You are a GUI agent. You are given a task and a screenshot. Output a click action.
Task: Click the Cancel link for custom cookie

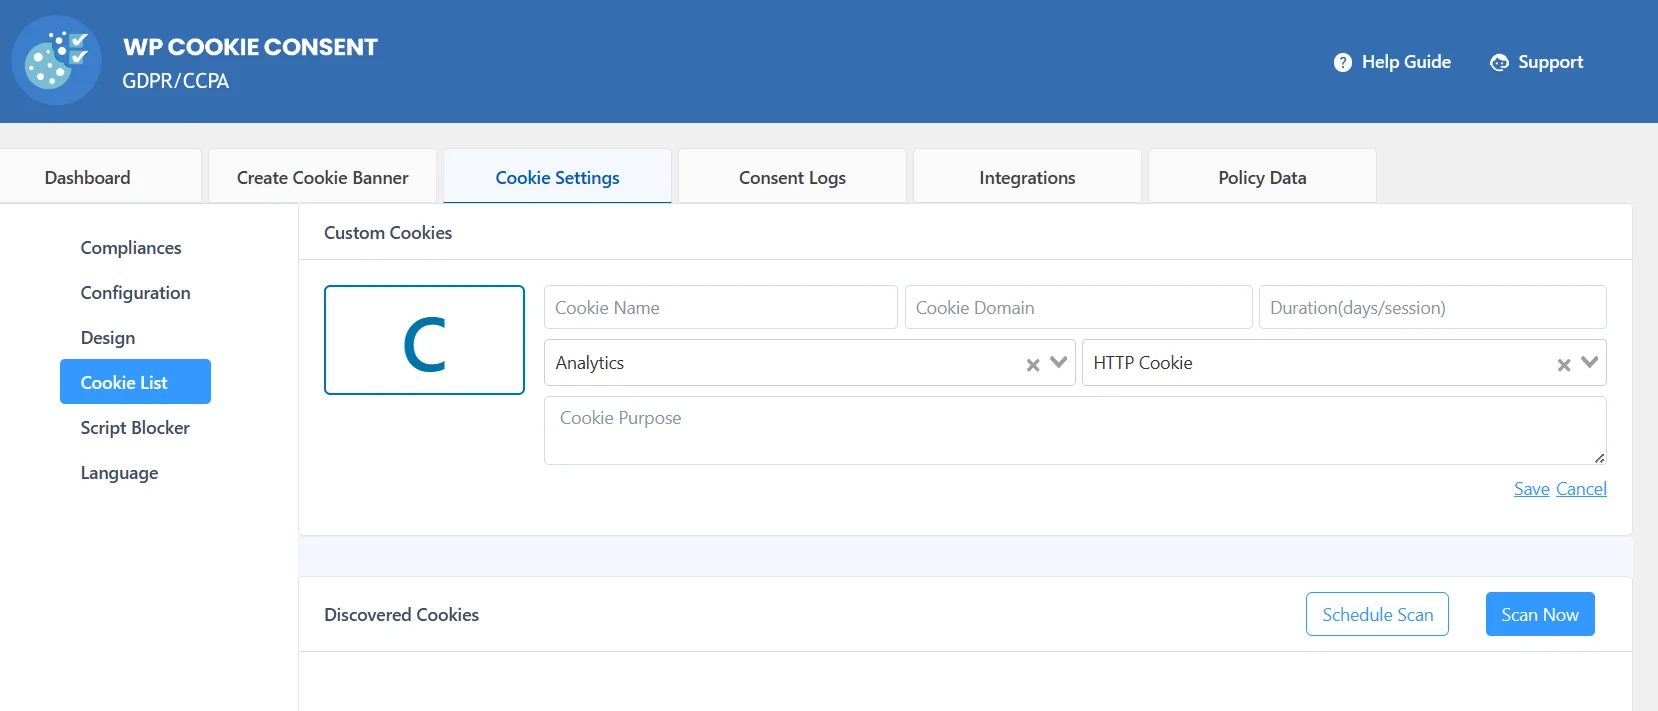[x=1581, y=488]
